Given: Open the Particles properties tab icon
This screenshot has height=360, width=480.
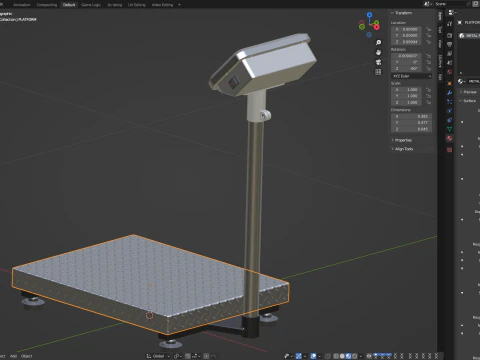Looking at the screenshot, I should tap(449, 102).
